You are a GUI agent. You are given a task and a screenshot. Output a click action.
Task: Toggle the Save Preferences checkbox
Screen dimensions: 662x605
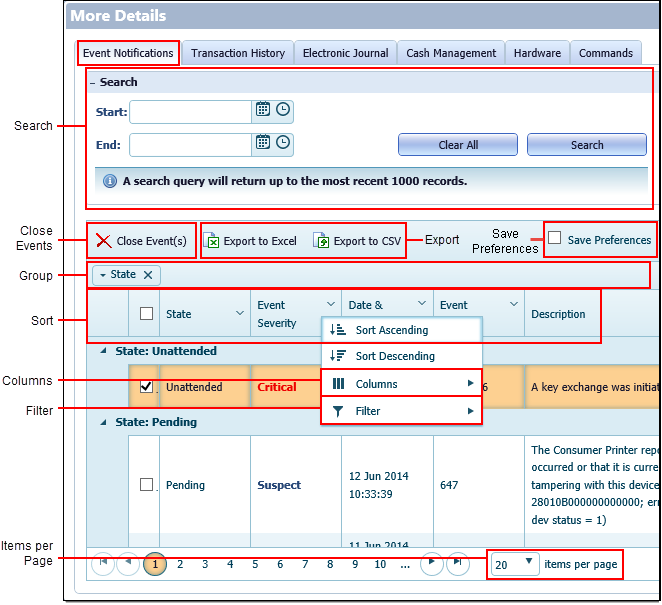coord(554,238)
